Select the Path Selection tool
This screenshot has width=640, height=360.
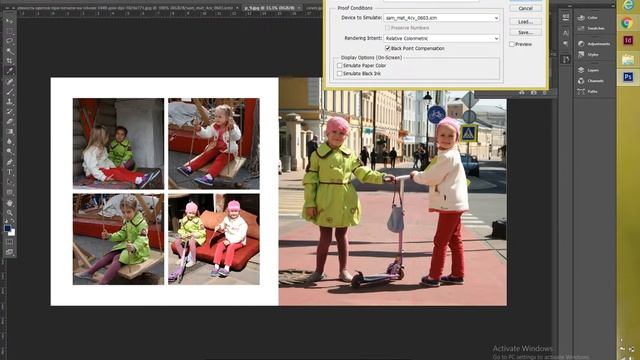(x=9, y=182)
